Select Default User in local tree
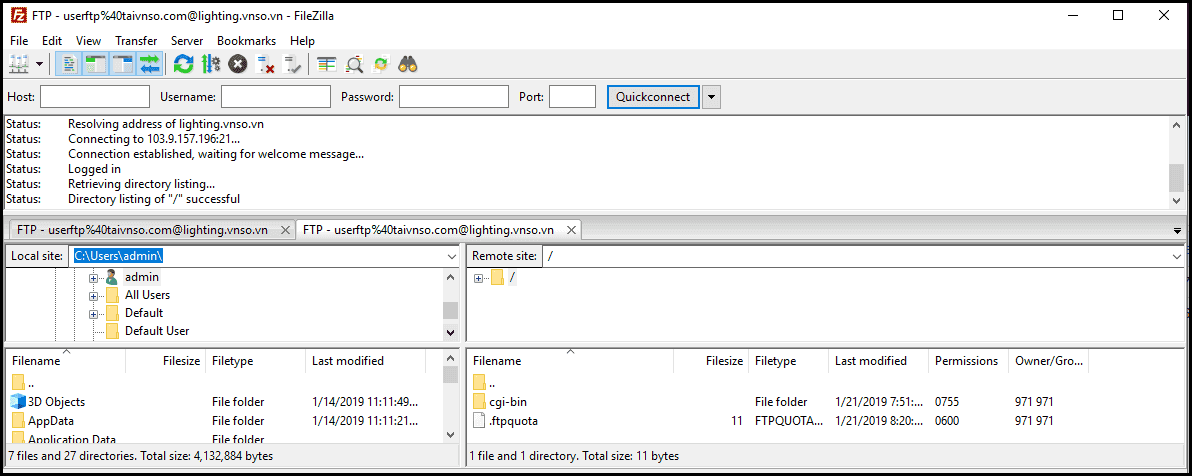1192x476 pixels. click(x=157, y=331)
